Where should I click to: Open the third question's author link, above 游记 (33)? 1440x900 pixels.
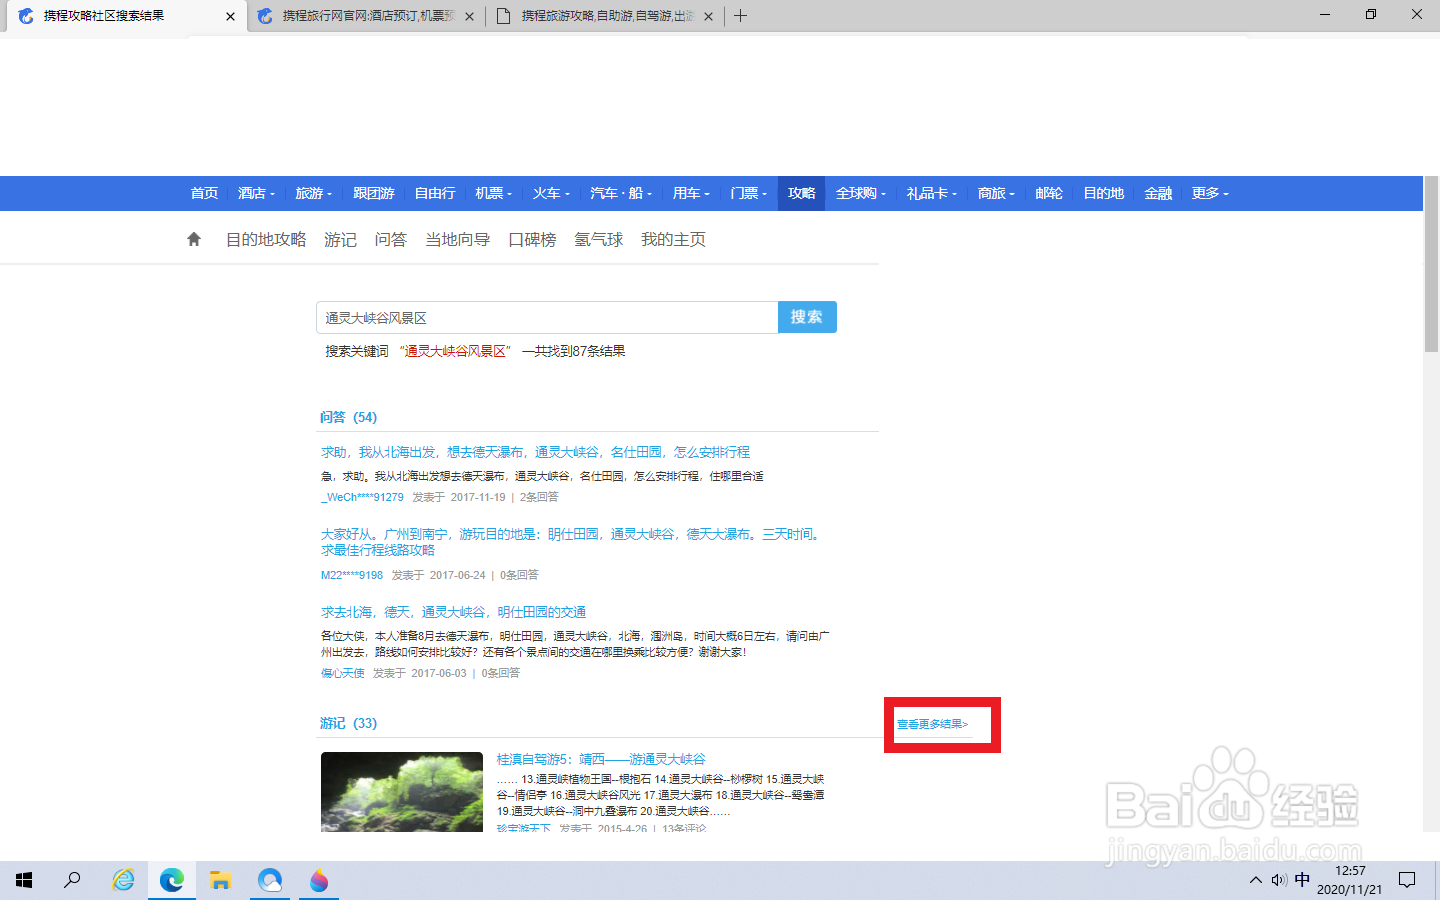(342, 673)
